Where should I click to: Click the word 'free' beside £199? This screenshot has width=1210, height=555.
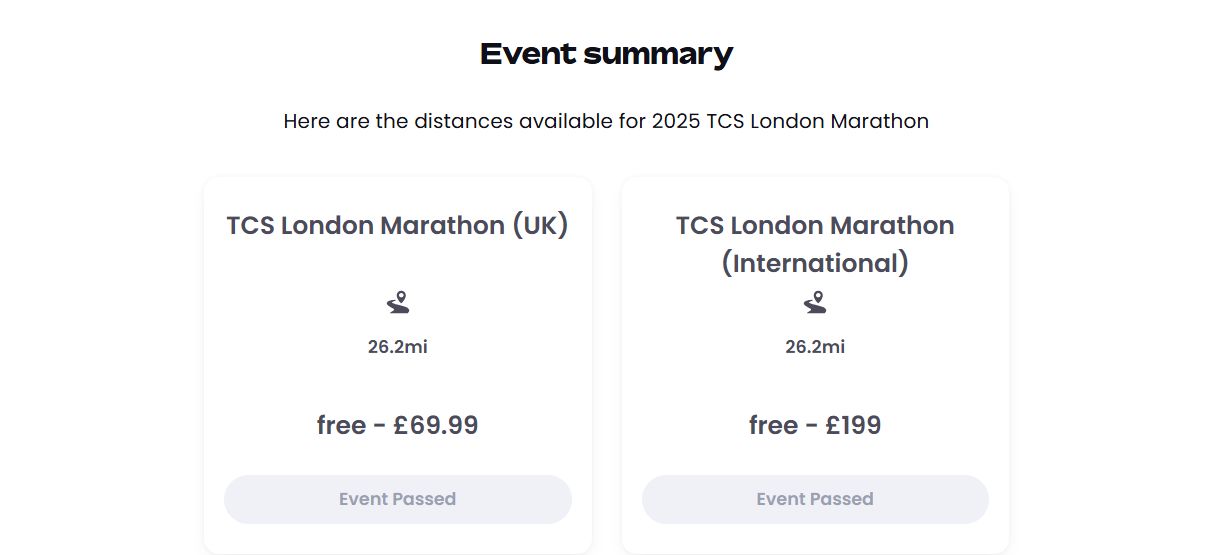tap(773, 425)
